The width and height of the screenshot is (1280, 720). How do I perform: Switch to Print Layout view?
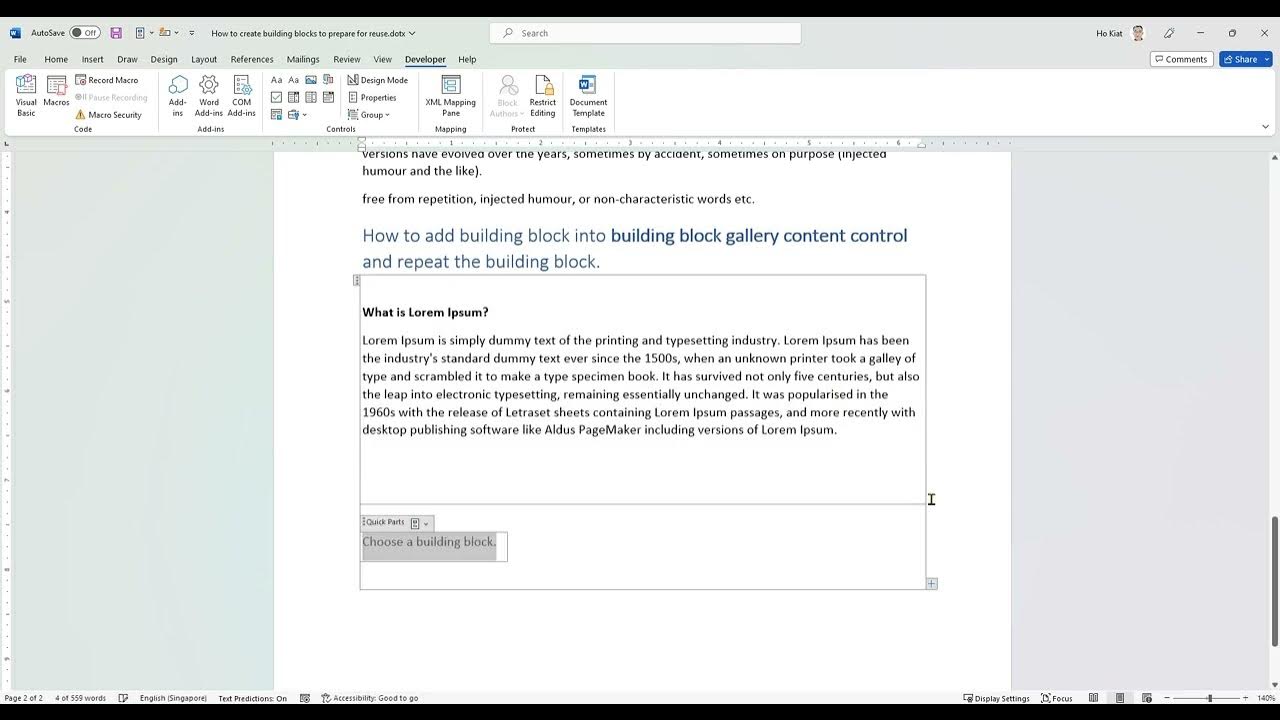tap(1120, 698)
